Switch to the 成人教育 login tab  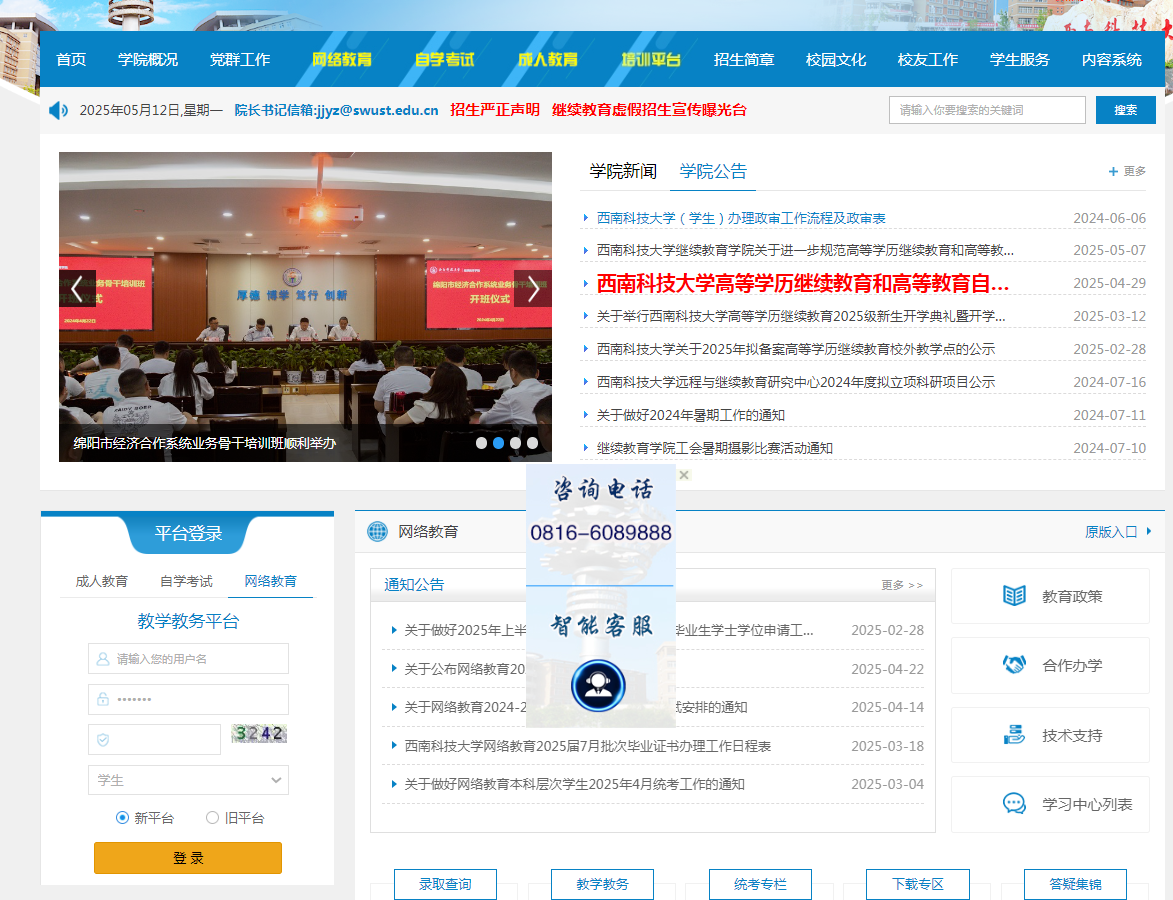click(102, 581)
